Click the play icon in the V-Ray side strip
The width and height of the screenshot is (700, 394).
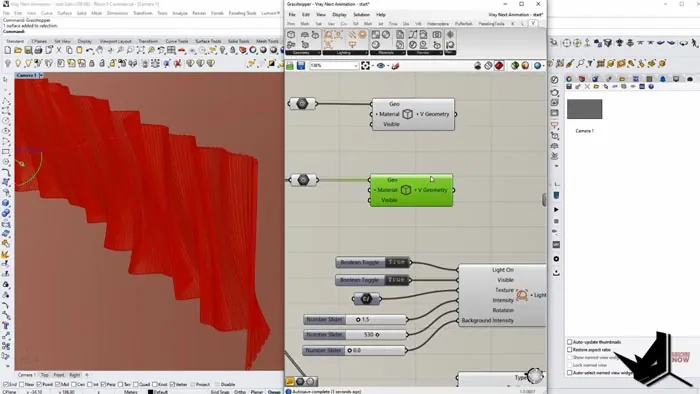pos(556,210)
